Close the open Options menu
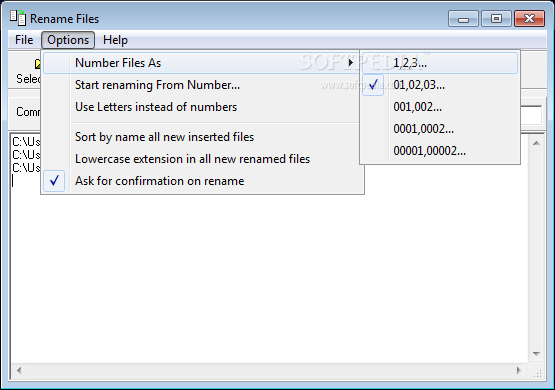Image resolution: width=555 pixels, height=390 pixels. click(68, 40)
